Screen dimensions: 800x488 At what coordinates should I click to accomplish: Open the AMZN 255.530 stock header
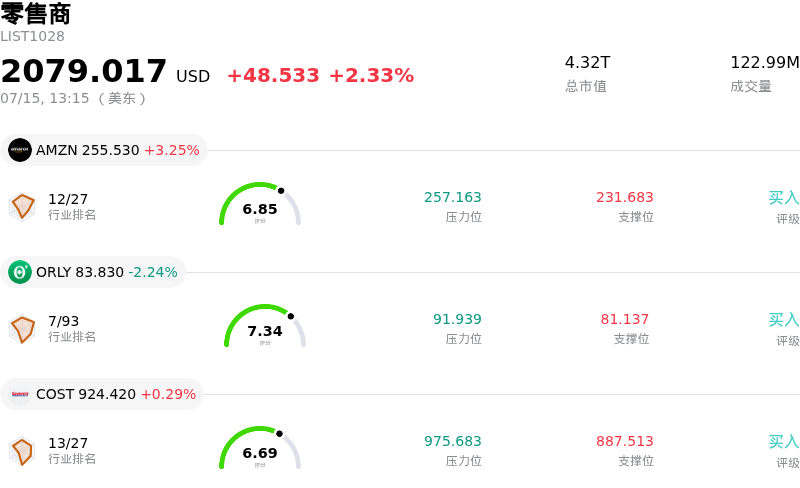tap(104, 150)
